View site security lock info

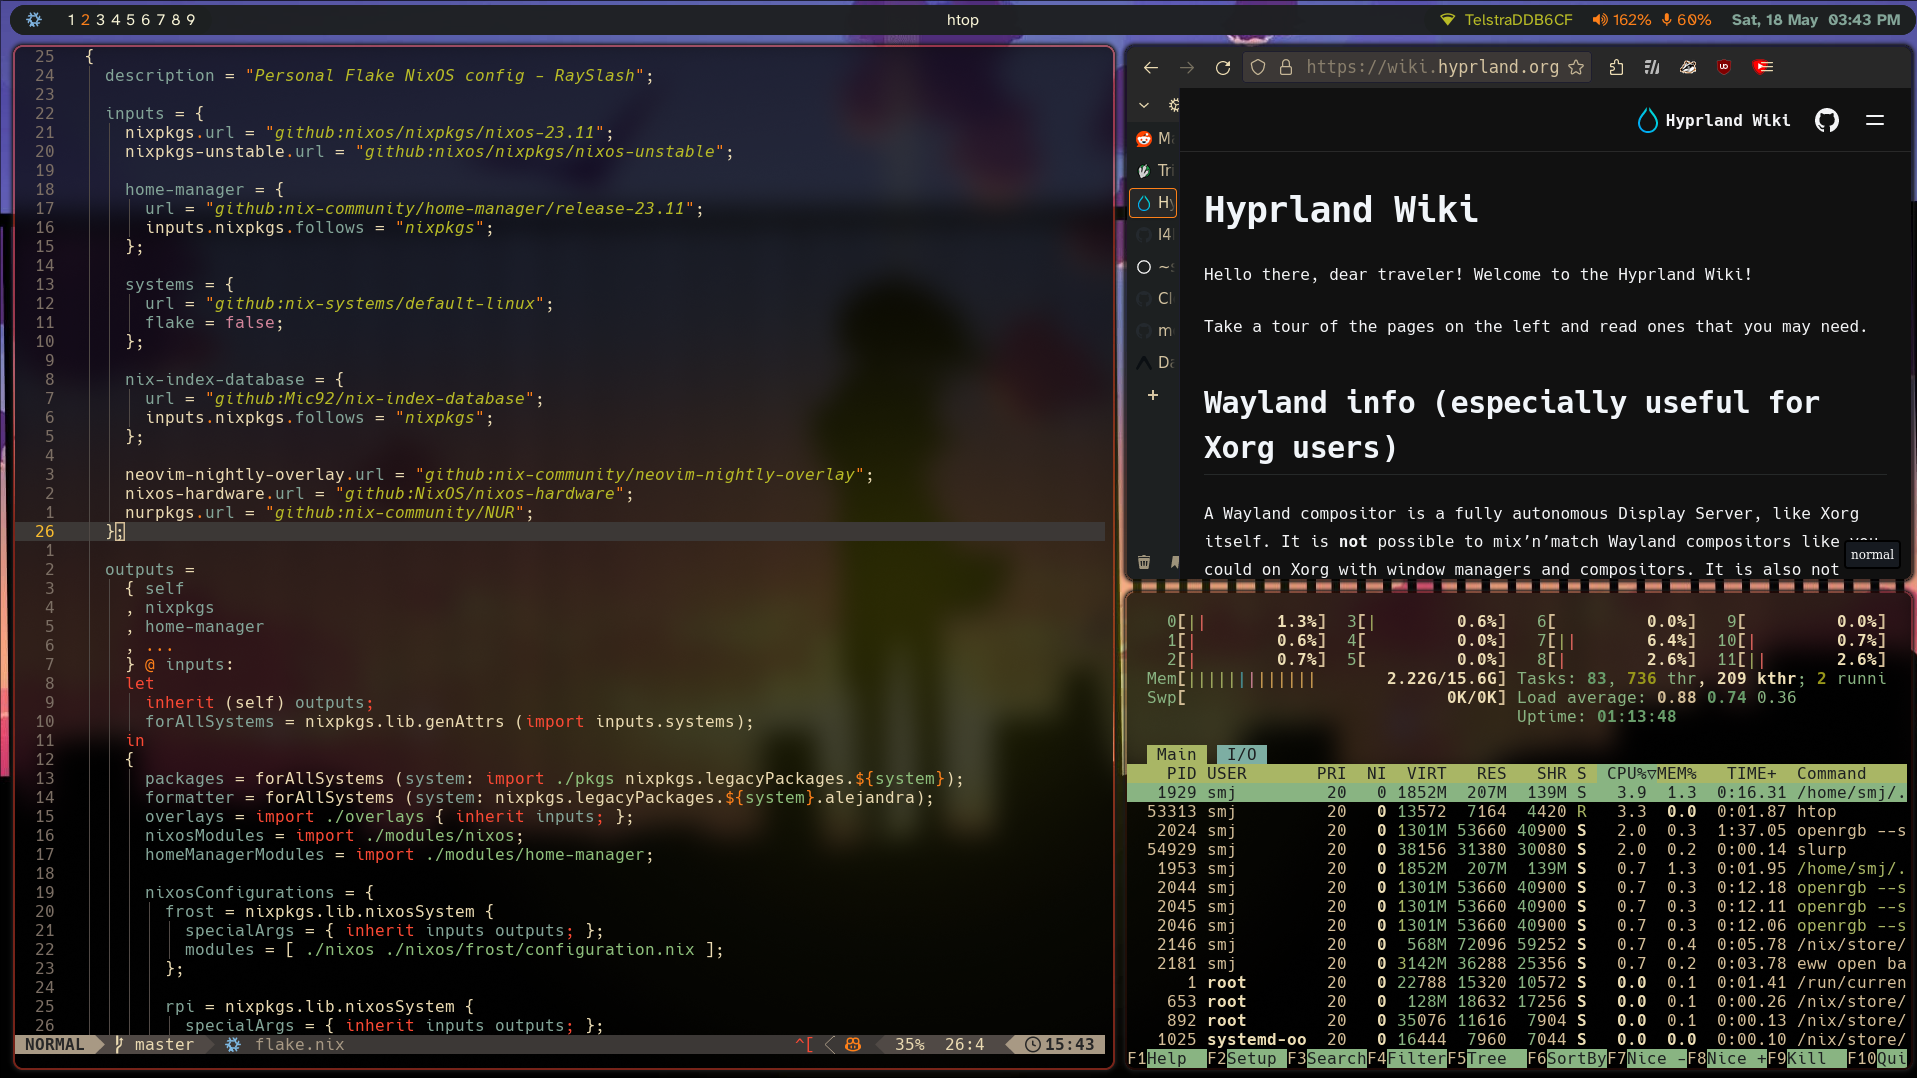click(1286, 67)
